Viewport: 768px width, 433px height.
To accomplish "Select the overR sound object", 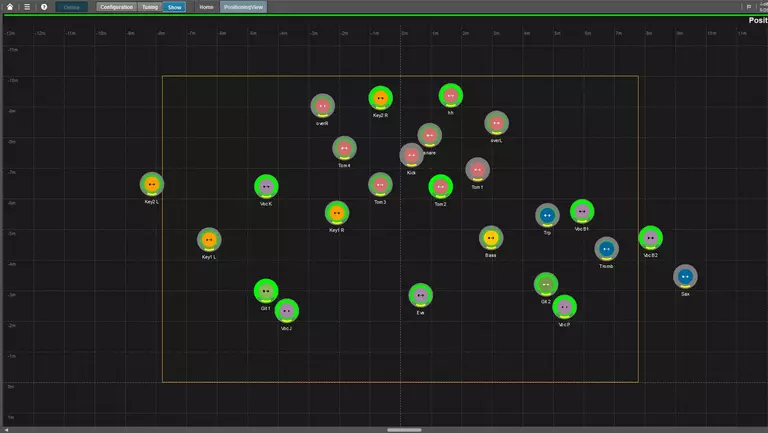I will (x=322, y=106).
